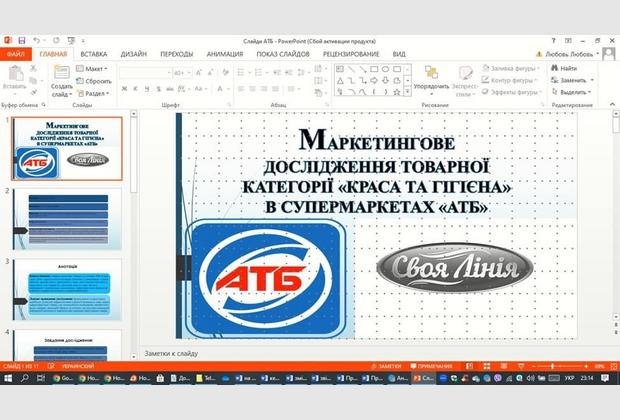
Task: Toggle the Notes (Заметки) pane in status bar
Action: click(x=385, y=366)
